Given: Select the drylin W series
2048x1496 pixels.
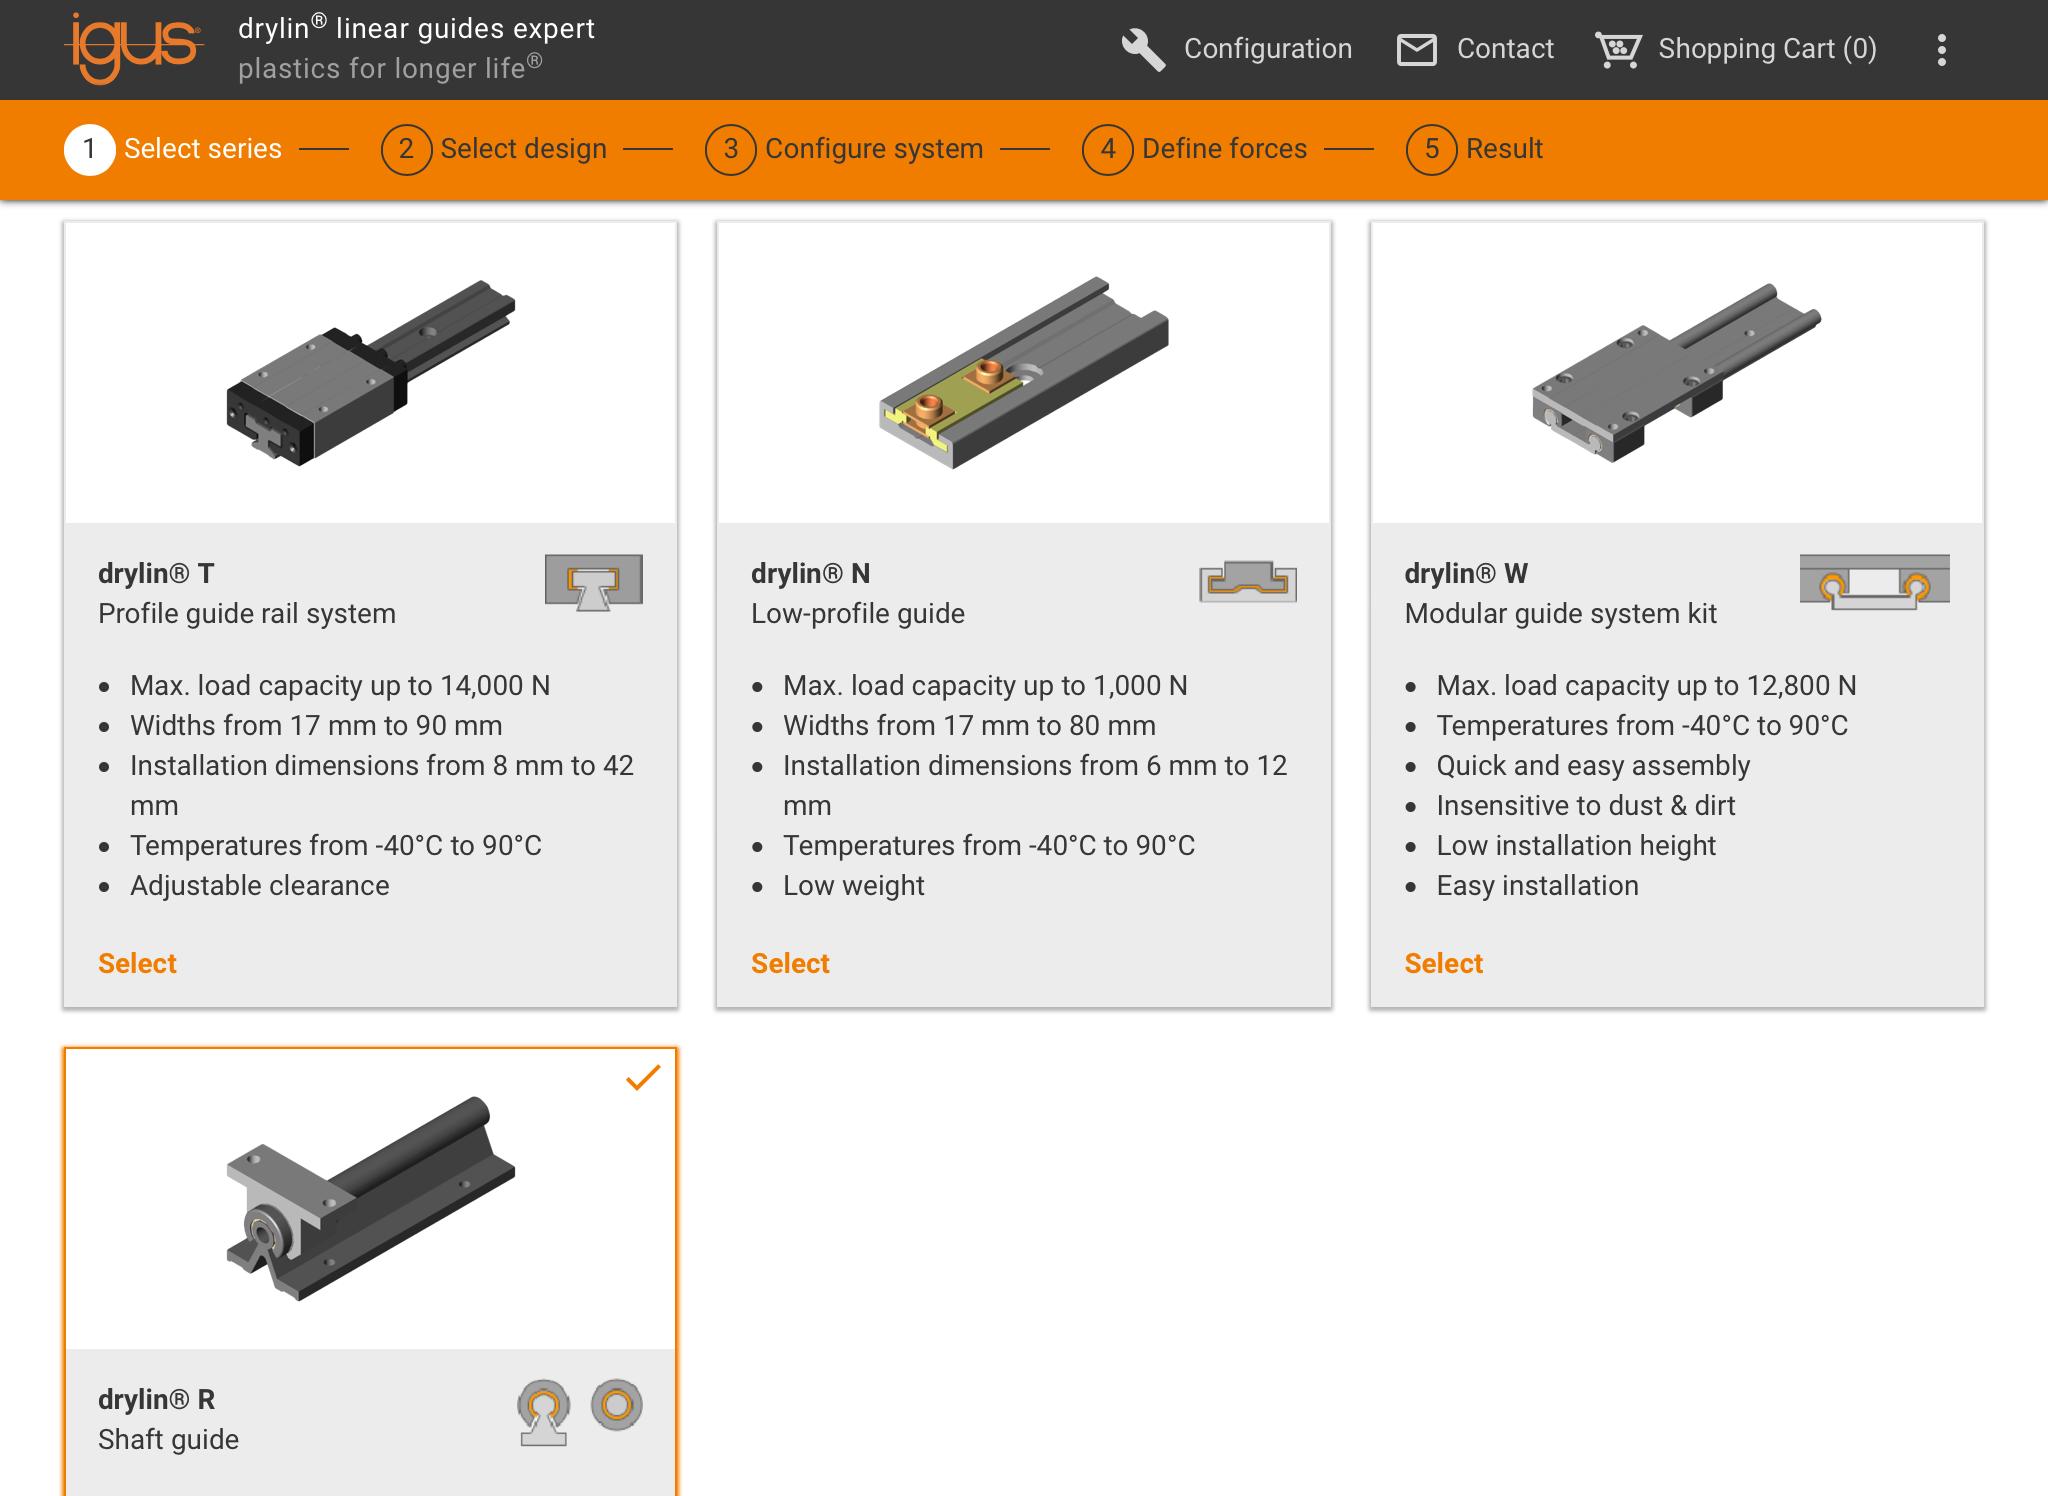Looking at the screenshot, I should (1443, 963).
